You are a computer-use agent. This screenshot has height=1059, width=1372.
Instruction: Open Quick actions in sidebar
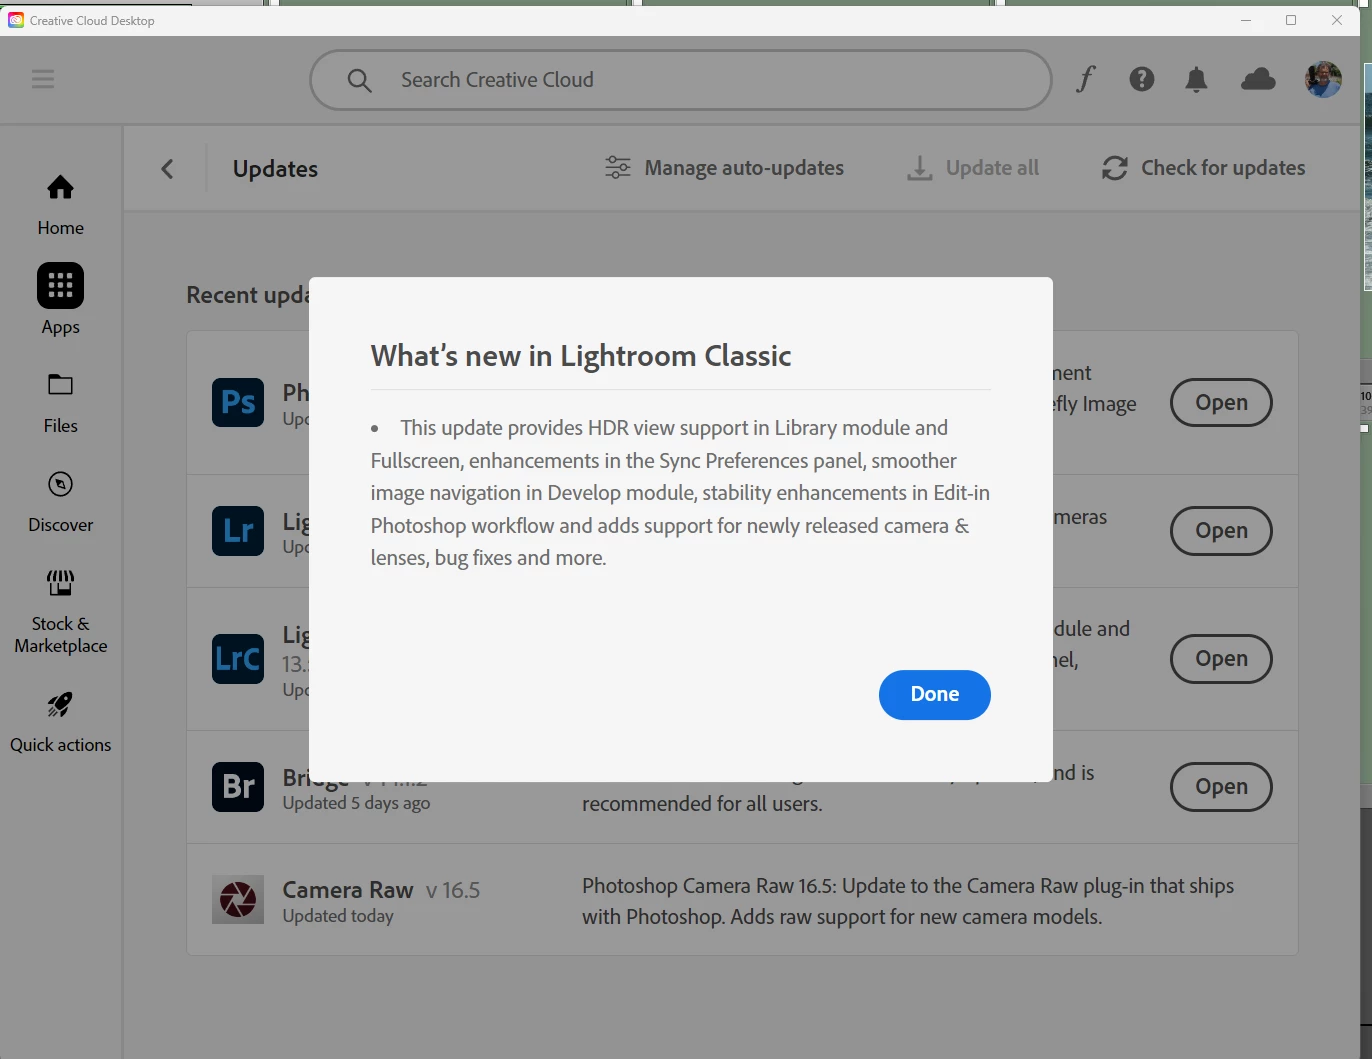click(61, 723)
